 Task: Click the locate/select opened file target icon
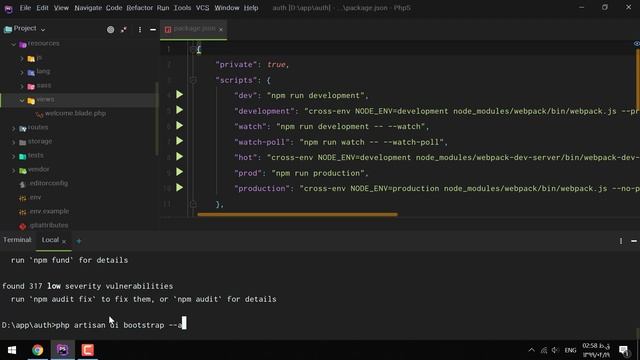[x=111, y=29]
